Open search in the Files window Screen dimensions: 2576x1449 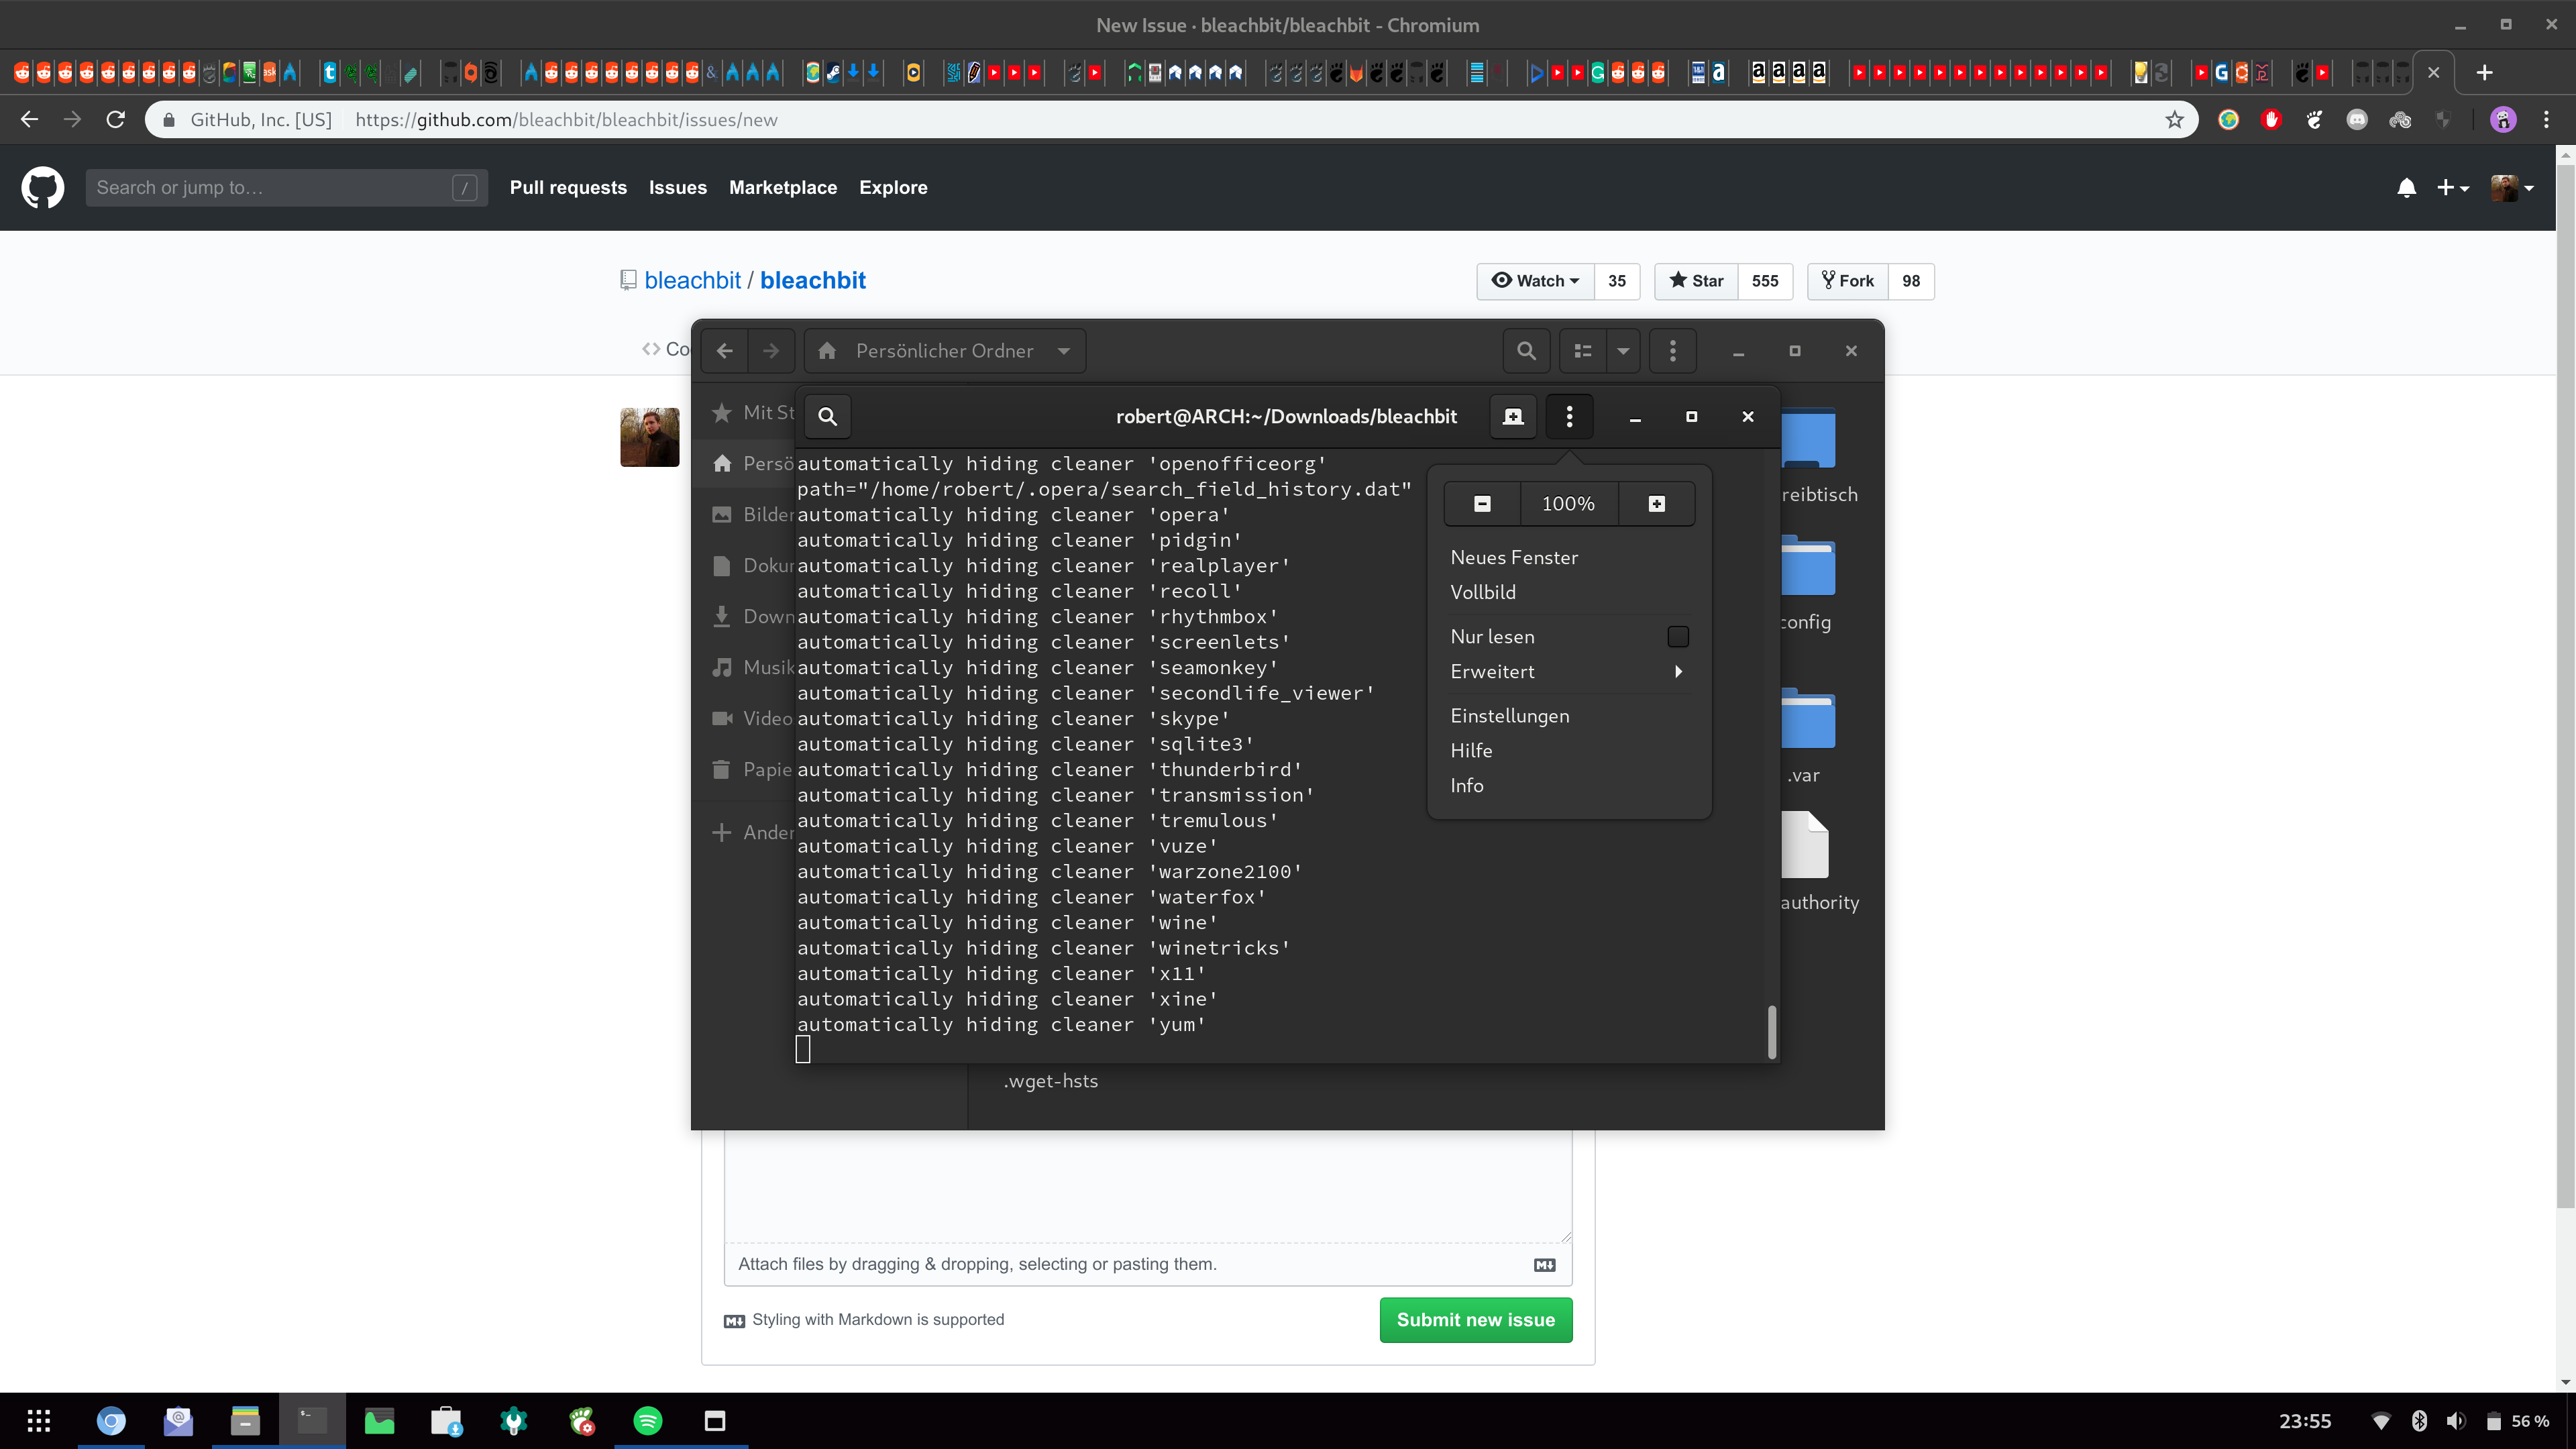tap(1526, 351)
